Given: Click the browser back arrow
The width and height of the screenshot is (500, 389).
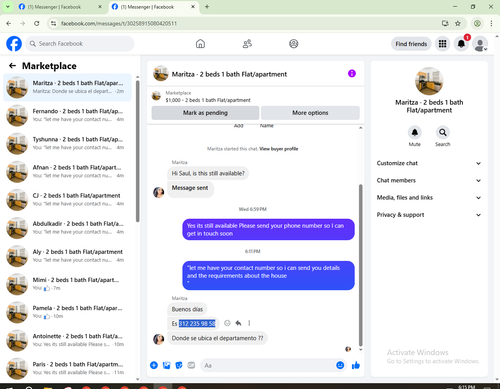Looking at the screenshot, I should tap(9, 23).
